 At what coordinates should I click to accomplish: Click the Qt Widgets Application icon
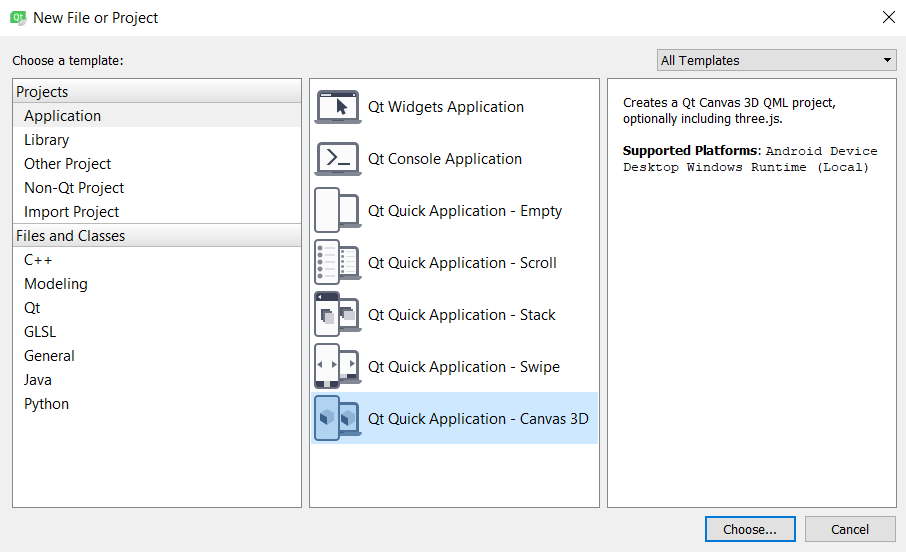pyautogui.click(x=338, y=107)
